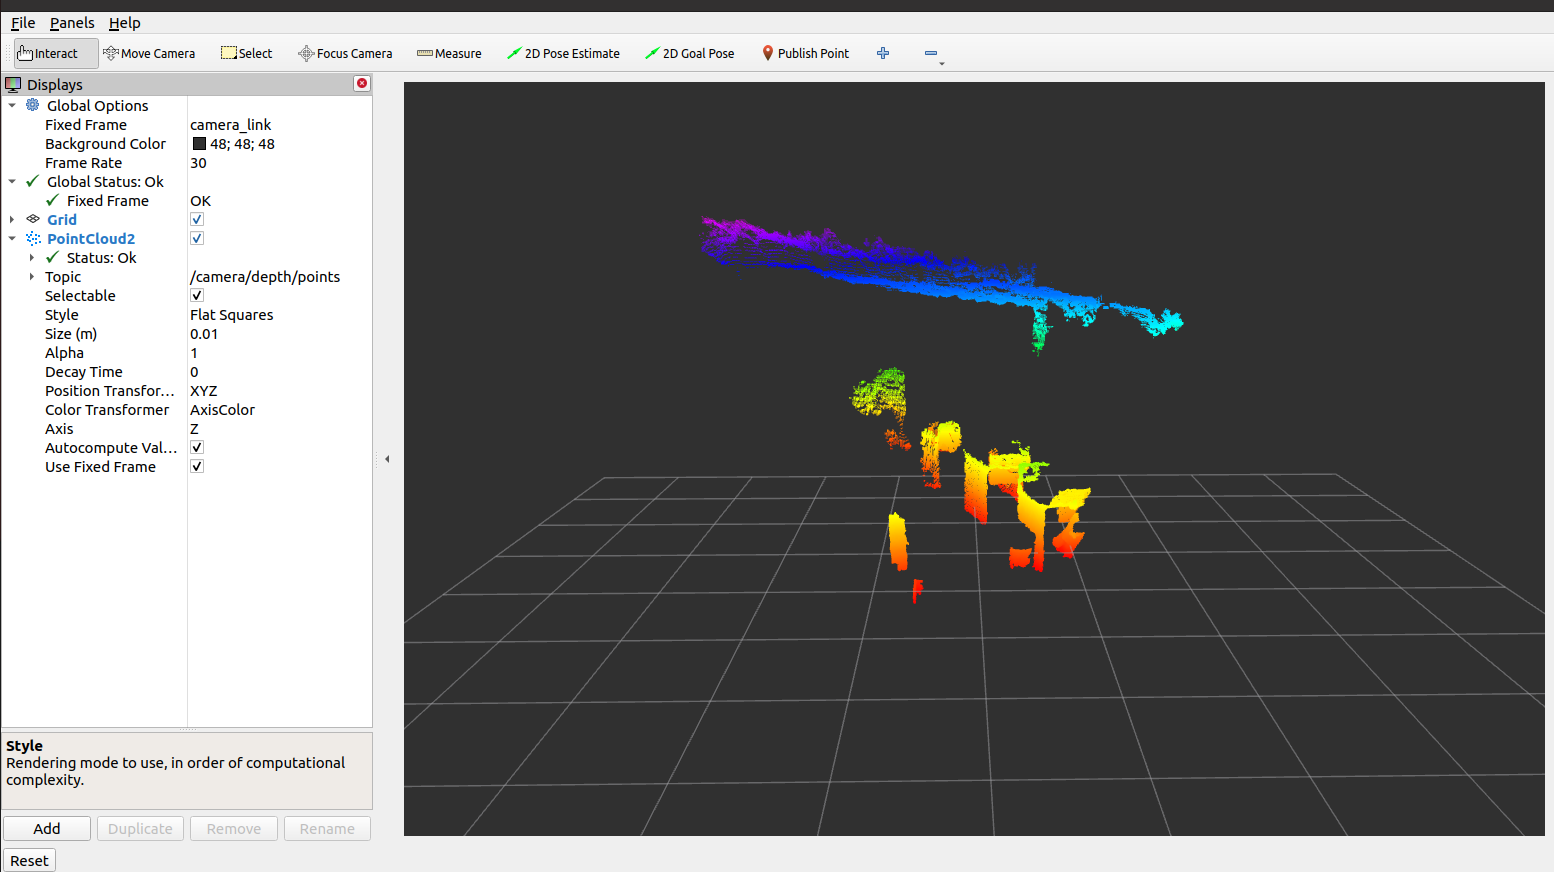Collapse the Global Status tree node
Viewport: 1554px width, 872px height.
pyautogui.click(x=12, y=181)
